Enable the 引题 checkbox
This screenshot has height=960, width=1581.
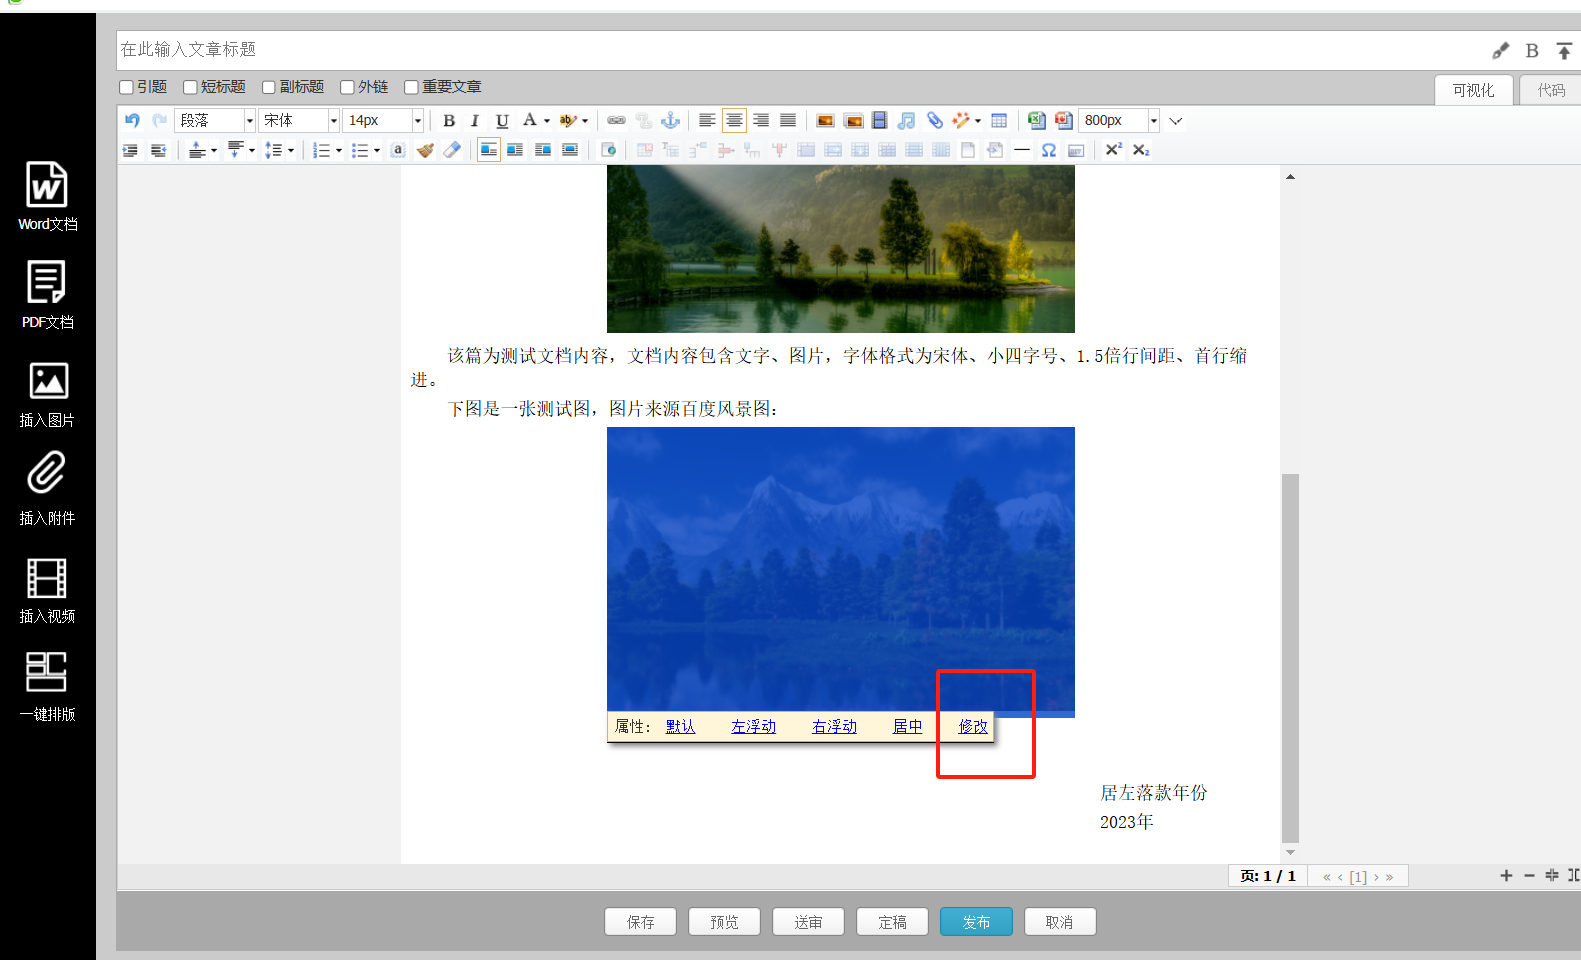pos(127,88)
